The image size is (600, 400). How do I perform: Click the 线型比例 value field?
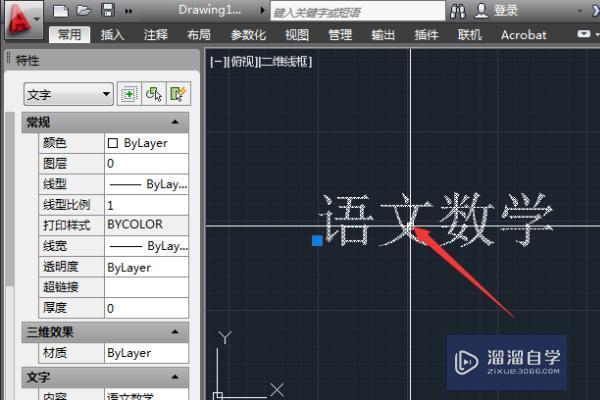coord(147,205)
